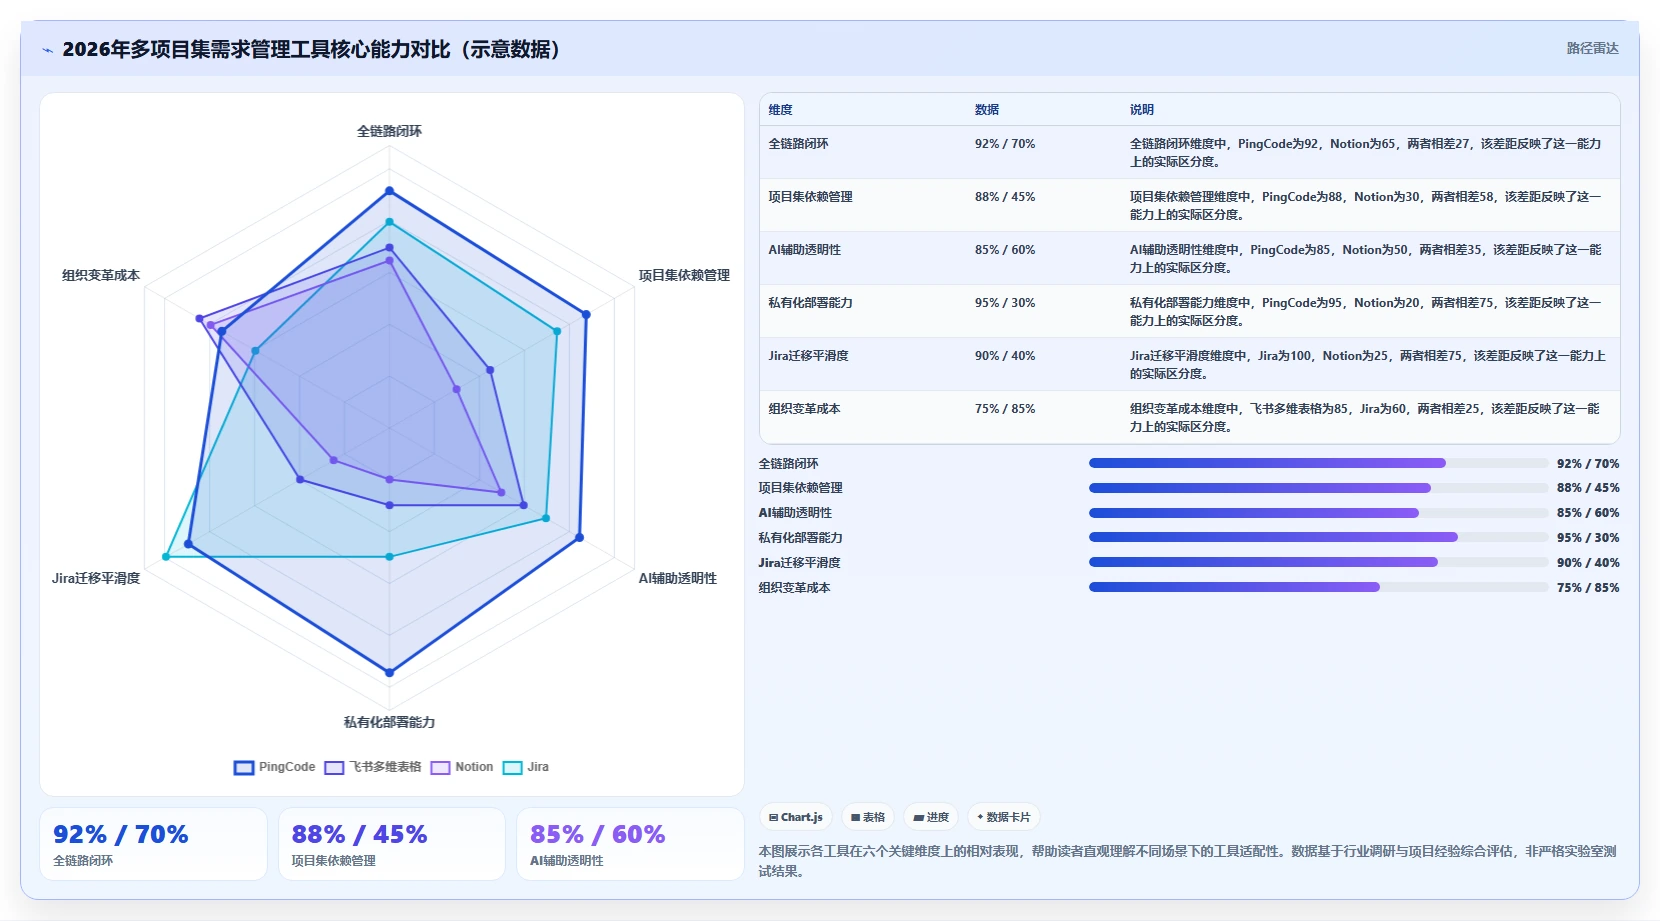Click the 说明 column header
Image resolution: width=1660 pixels, height=921 pixels.
tap(1142, 110)
